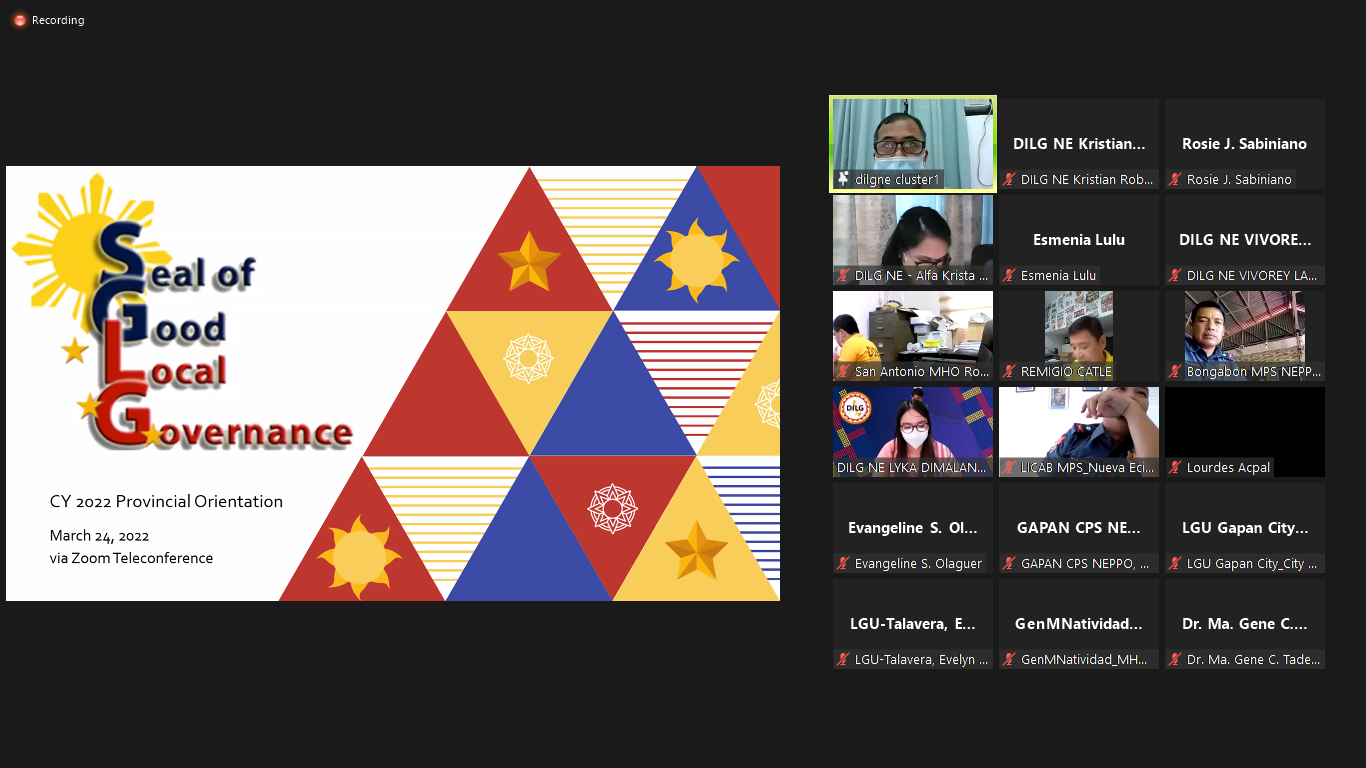1366x768 pixels.
Task: Click muted mic icon beside Lourdes Acpal
Action: tap(1175, 468)
